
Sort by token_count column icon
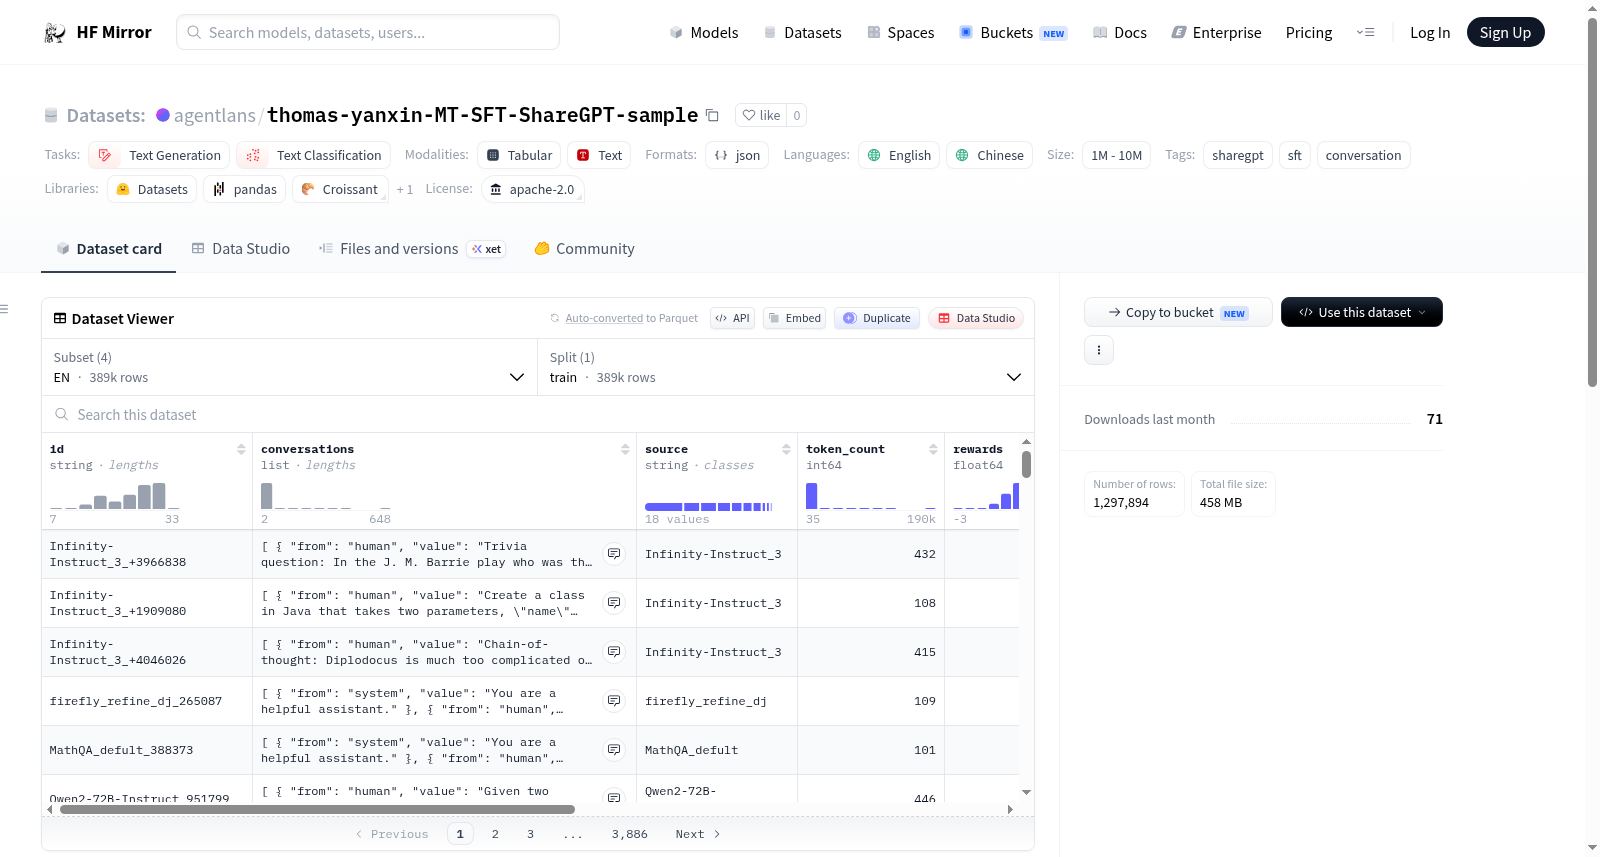(x=933, y=449)
